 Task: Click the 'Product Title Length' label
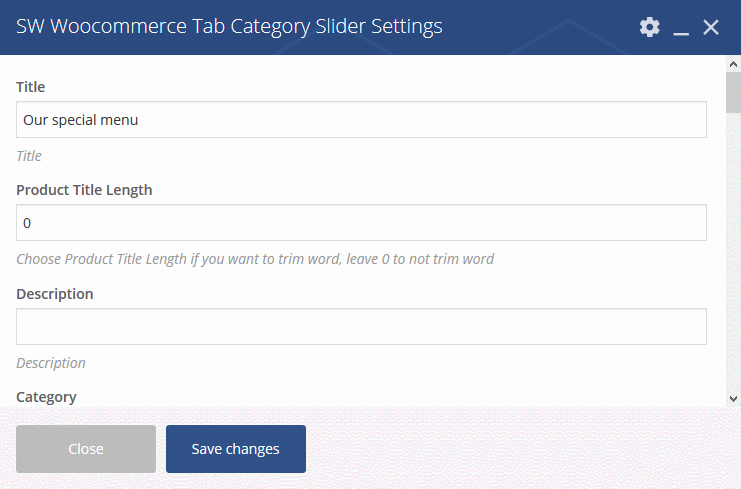[x=84, y=190]
